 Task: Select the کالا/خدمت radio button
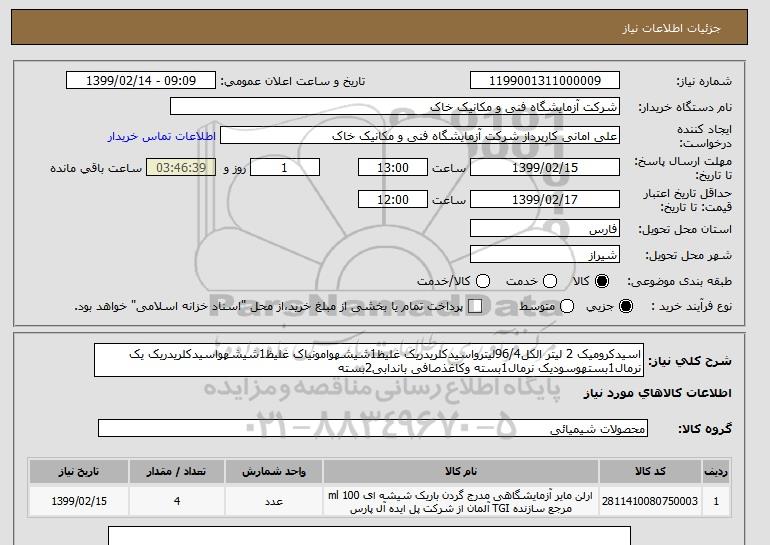[x=483, y=281]
